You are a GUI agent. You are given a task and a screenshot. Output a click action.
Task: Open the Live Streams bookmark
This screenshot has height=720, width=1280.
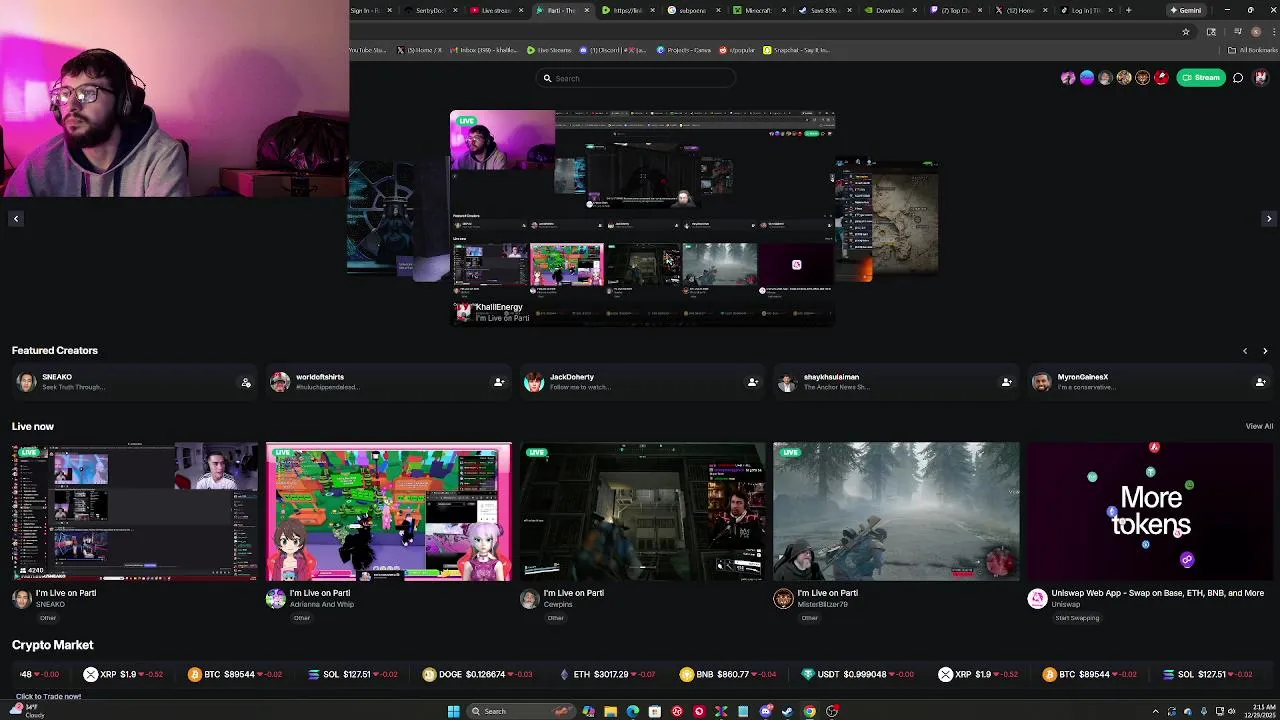(x=549, y=50)
